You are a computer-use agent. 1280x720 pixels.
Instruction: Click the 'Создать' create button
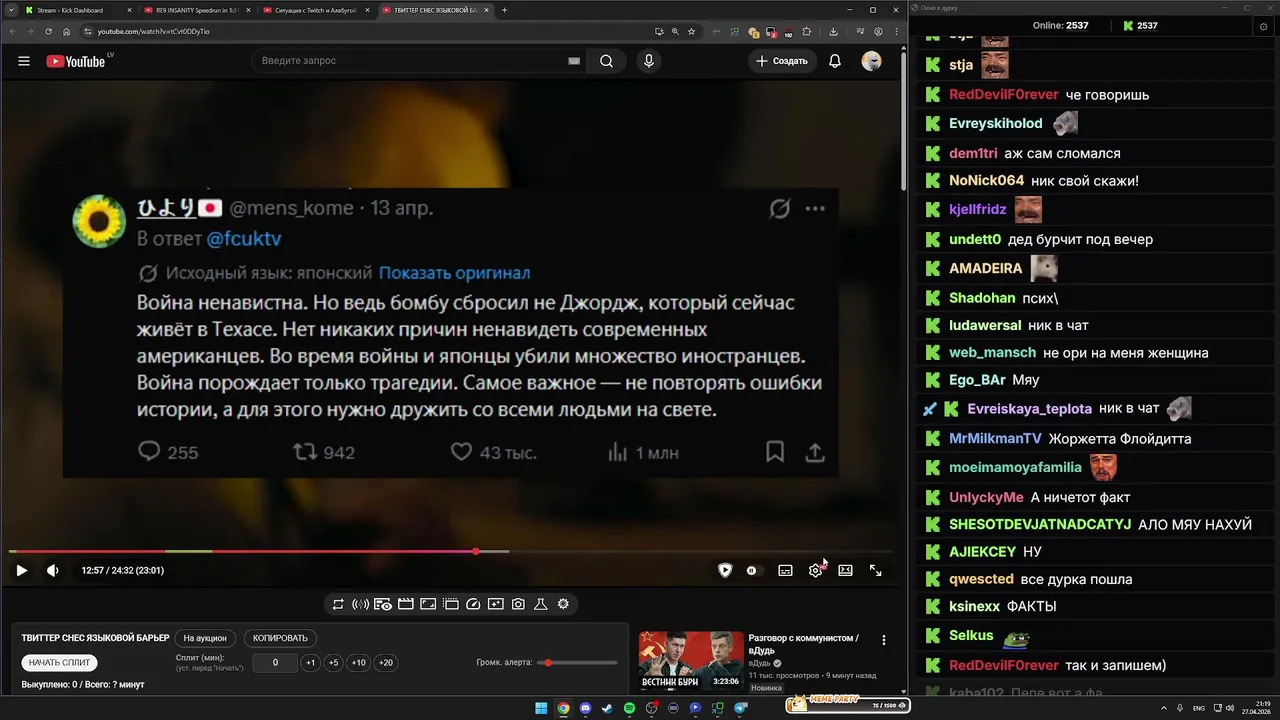[782, 61]
